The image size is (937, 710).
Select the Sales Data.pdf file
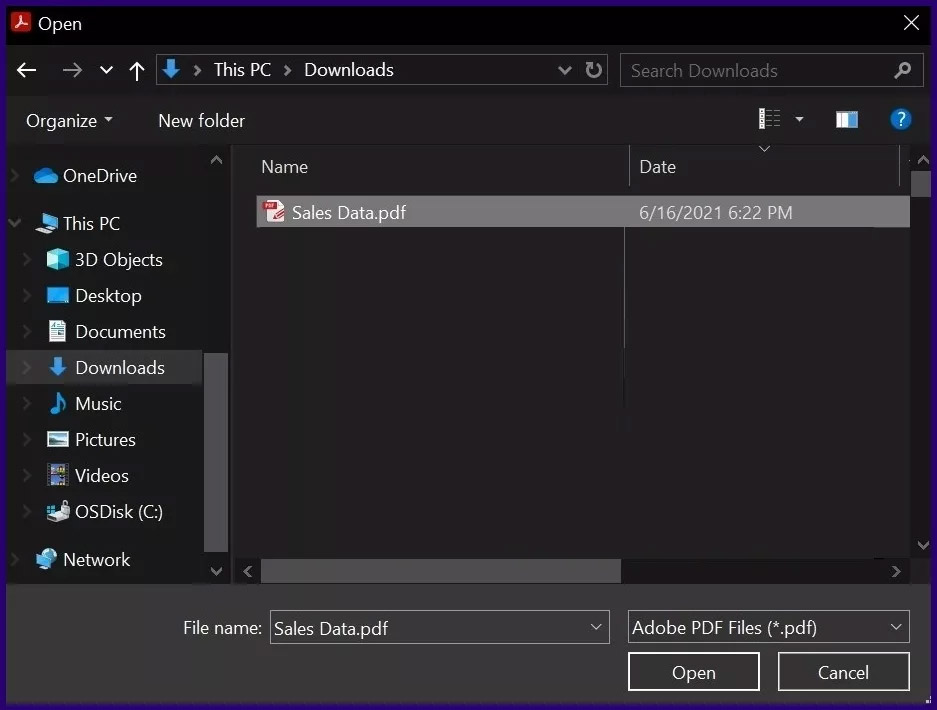click(x=348, y=212)
